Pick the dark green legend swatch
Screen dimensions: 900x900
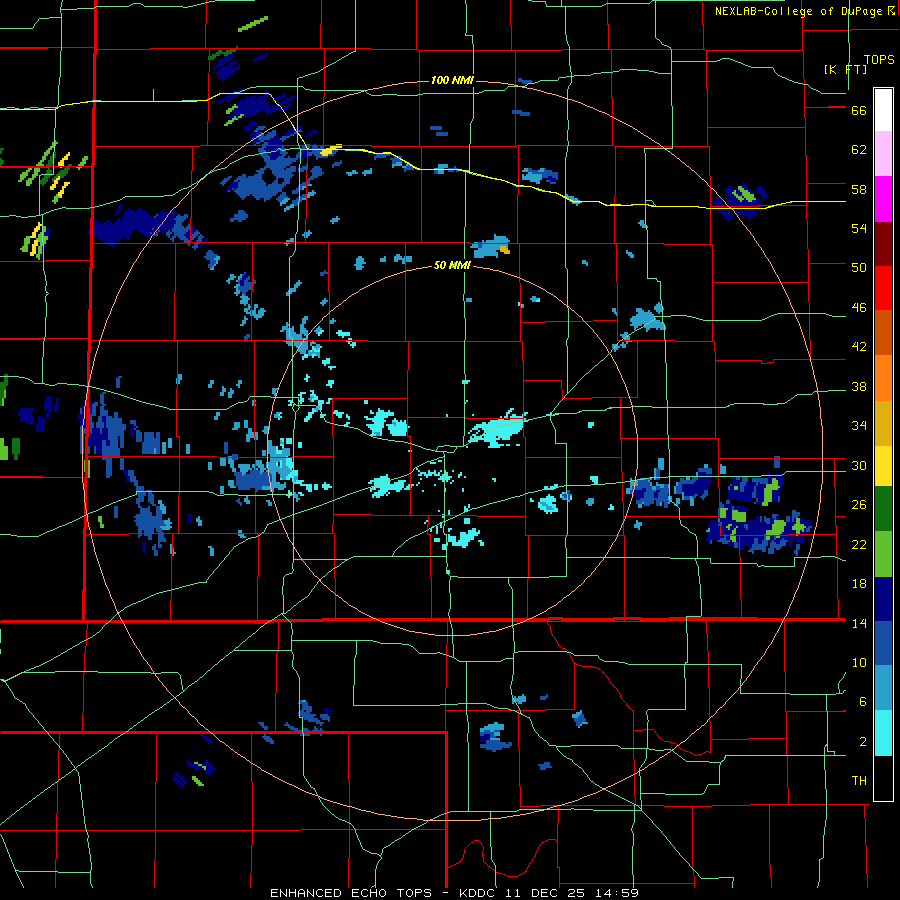pos(883,509)
